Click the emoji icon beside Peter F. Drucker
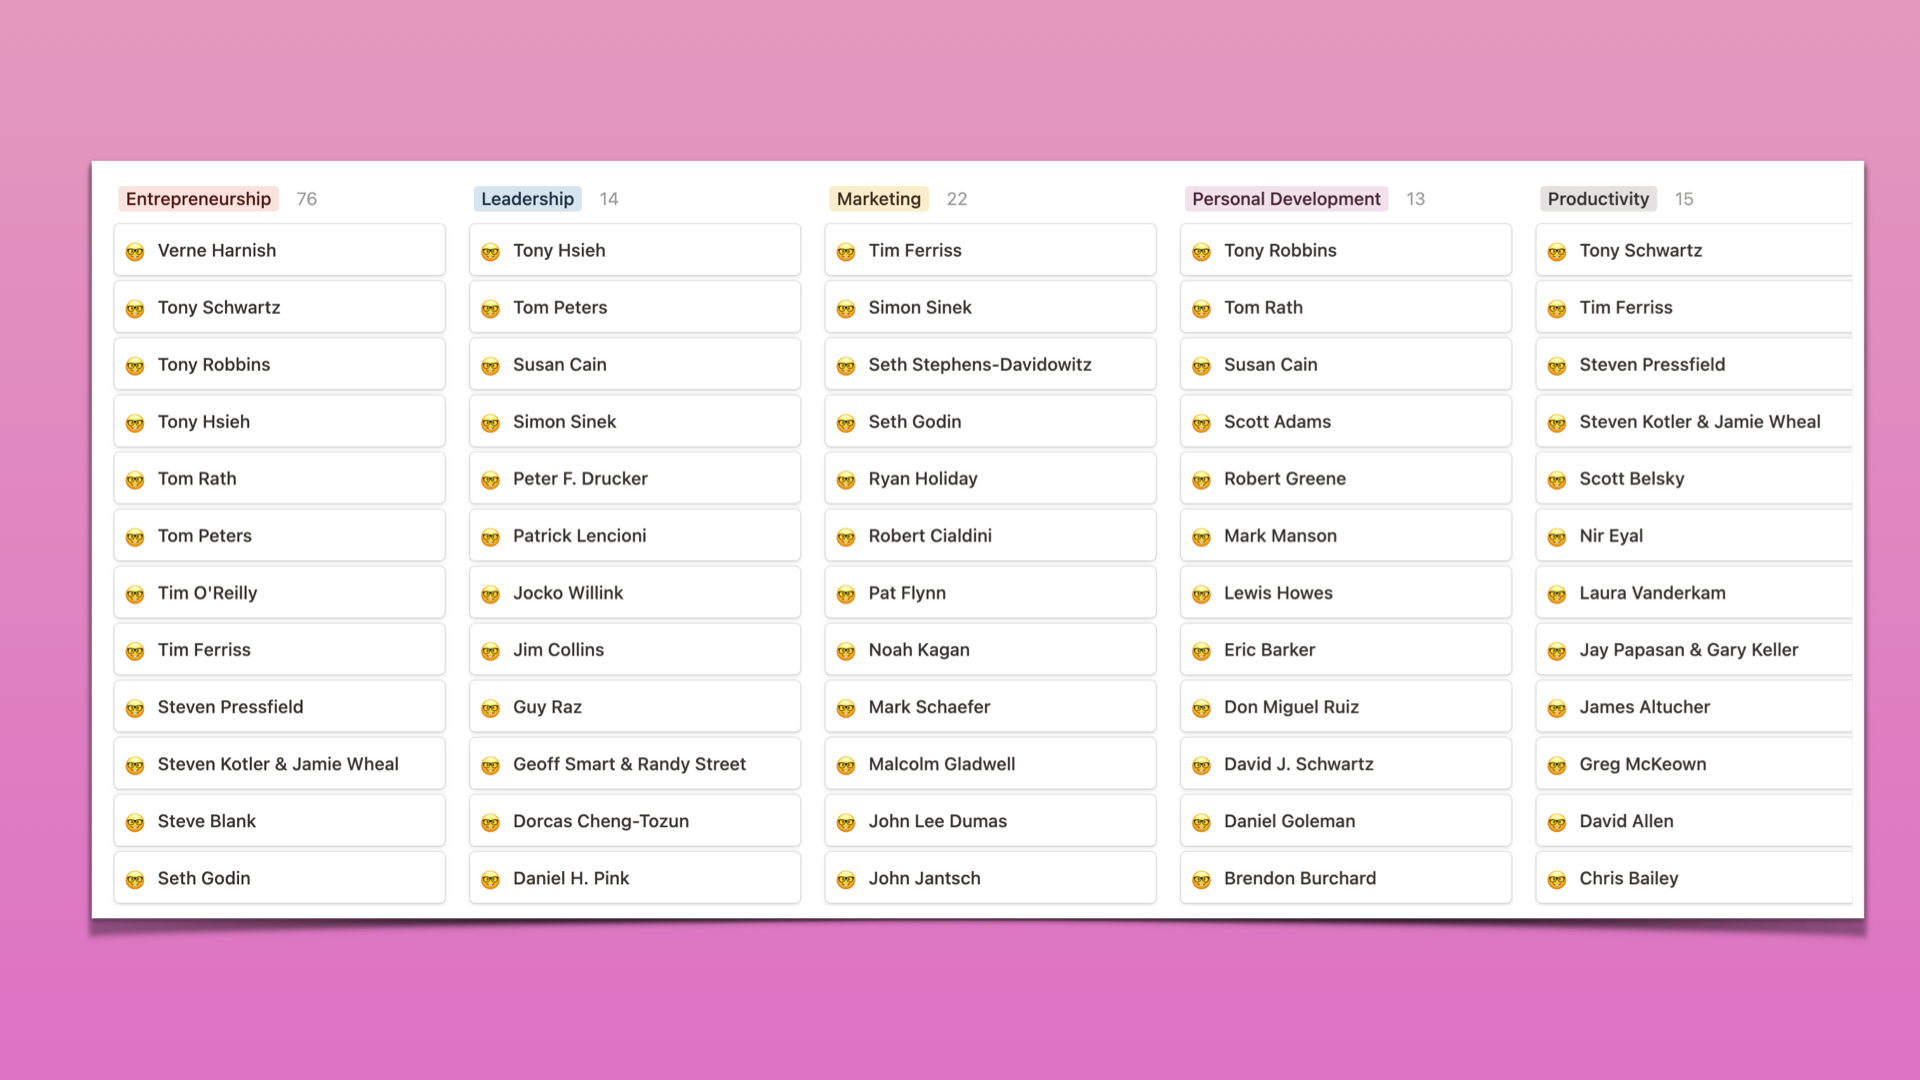 tap(490, 480)
